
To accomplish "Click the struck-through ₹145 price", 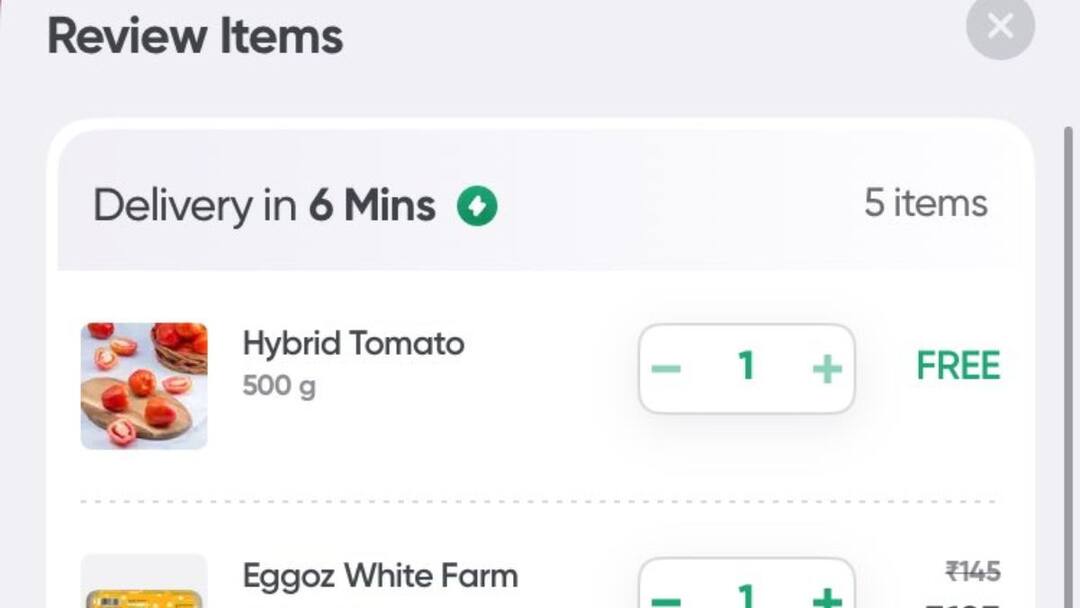I will pos(972,571).
